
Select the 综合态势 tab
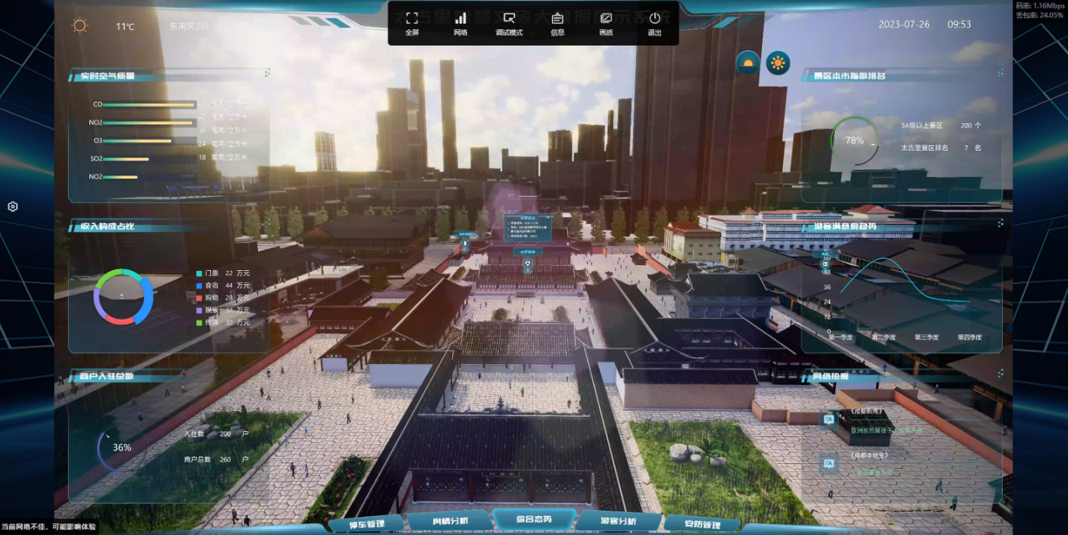pyautogui.click(x=532, y=519)
